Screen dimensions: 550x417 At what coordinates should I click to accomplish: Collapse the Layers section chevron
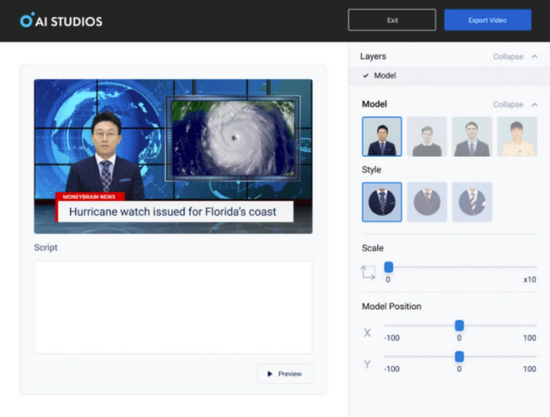534,56
